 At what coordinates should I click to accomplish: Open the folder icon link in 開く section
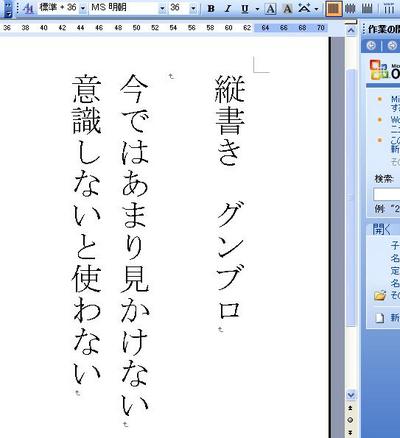[380, 295]
